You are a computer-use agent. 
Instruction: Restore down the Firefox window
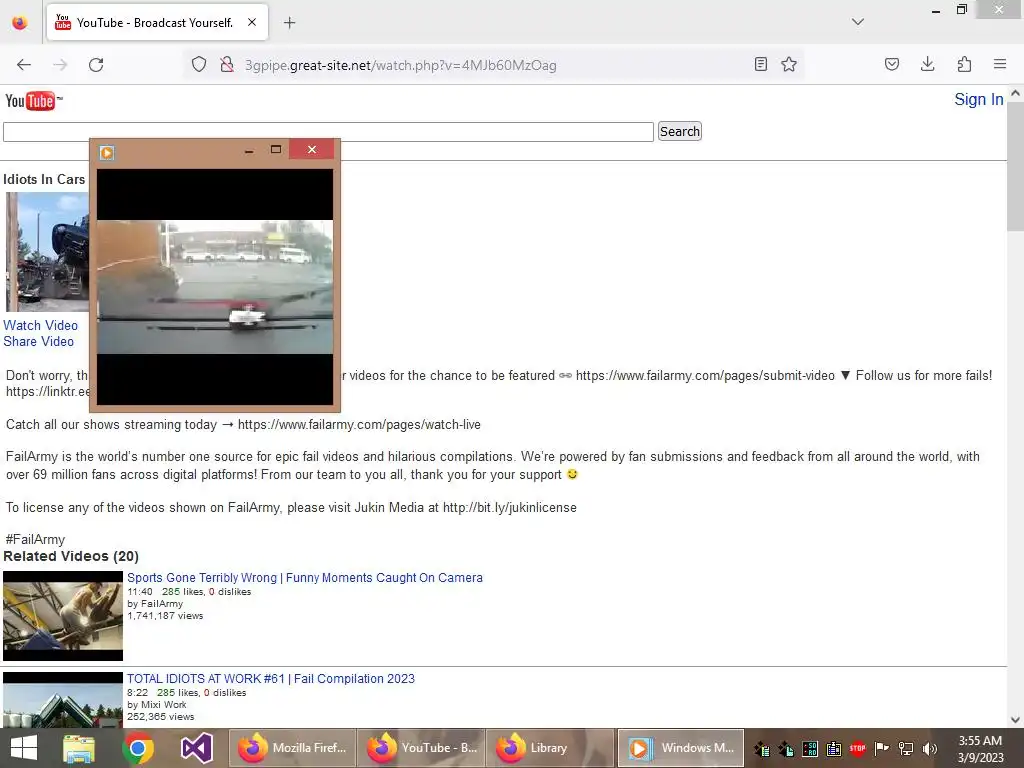click(961, 9)
